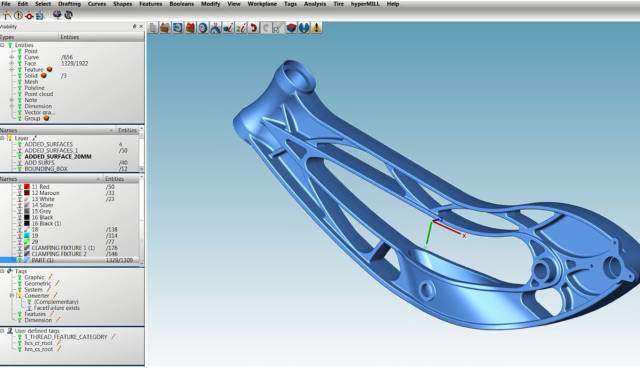640x368 pixels.
Task: Select the Vector gra... entity row
Action: (39, 112)
